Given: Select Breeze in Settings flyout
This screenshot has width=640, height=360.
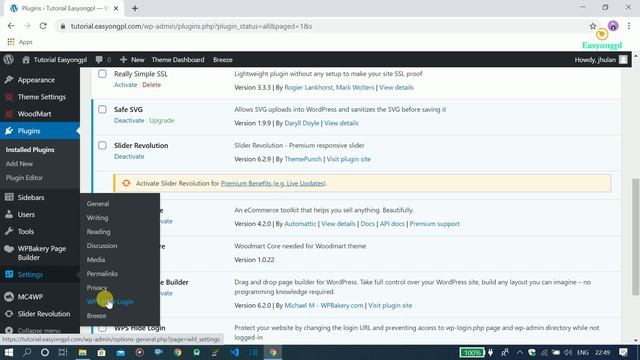Looking at the screenshot, I should pyautogui.click(x=96, y=316).
